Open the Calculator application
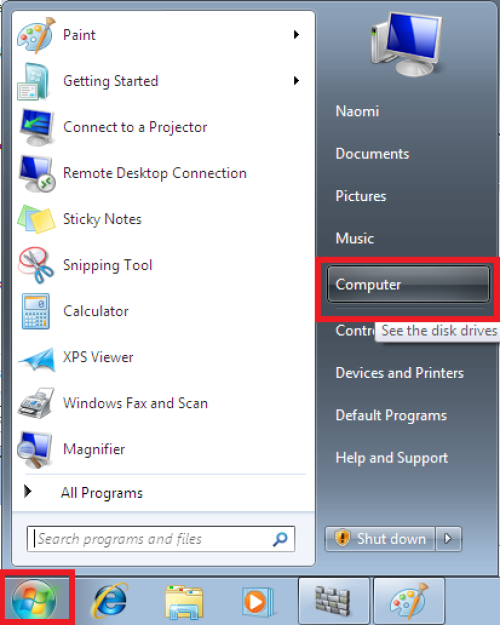500x625 pixels. (96, 311)
